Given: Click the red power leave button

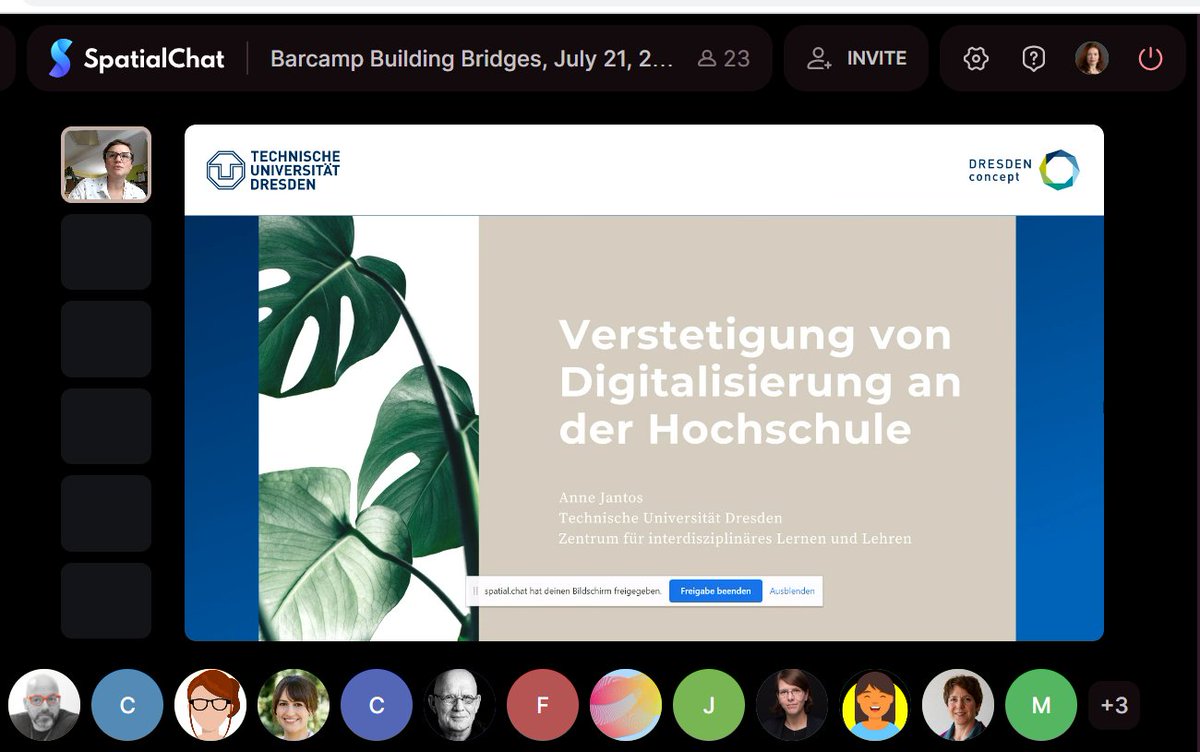Looking at the screenshot, I should (1151, 58).
